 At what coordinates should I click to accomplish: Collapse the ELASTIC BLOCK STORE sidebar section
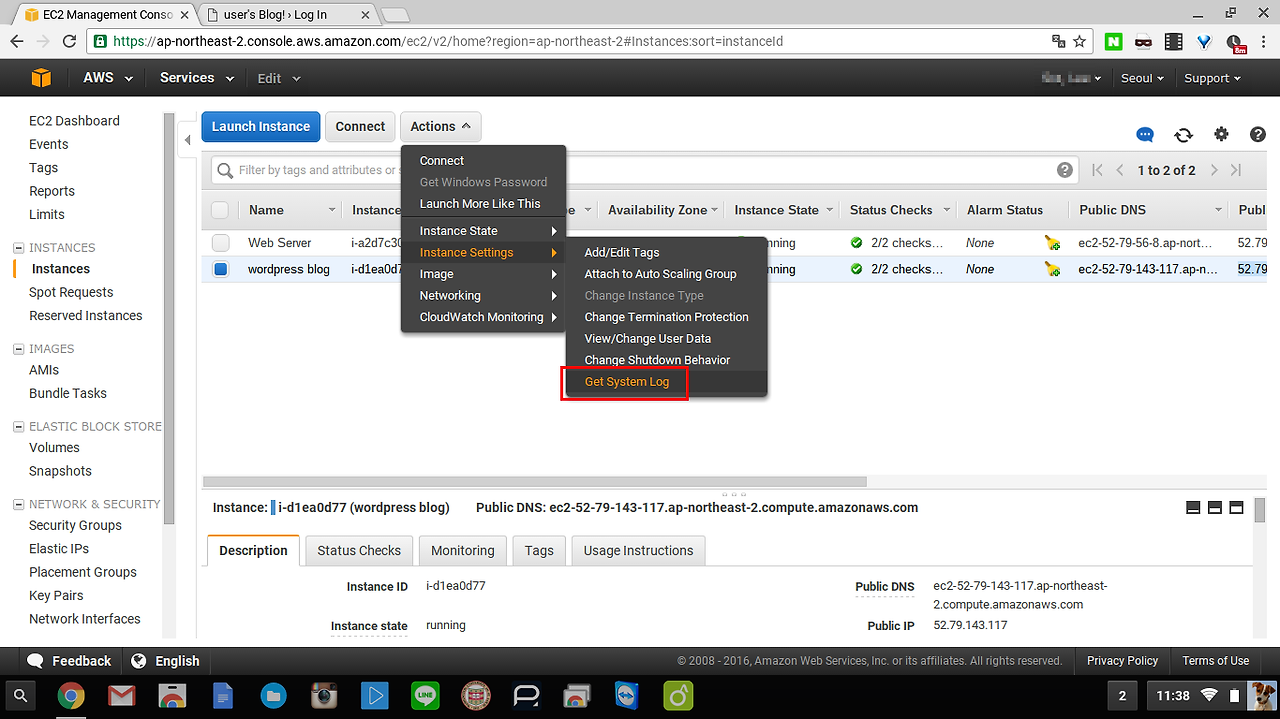(x=18, y=427)
